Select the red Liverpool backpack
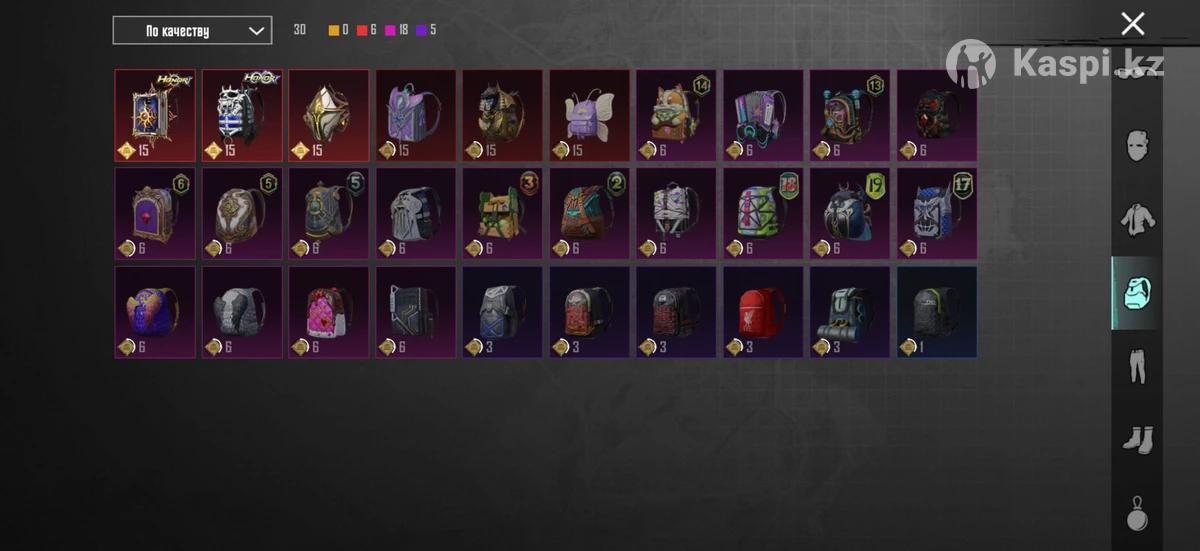Image resolution: width=1200 pixels, height=551 pixels. tap(763, 311)
